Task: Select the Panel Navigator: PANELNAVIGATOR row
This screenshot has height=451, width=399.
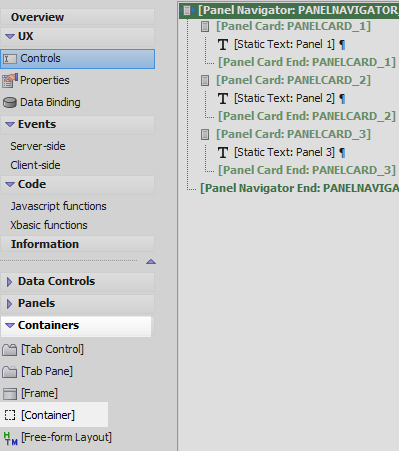Action: [289, 11]
